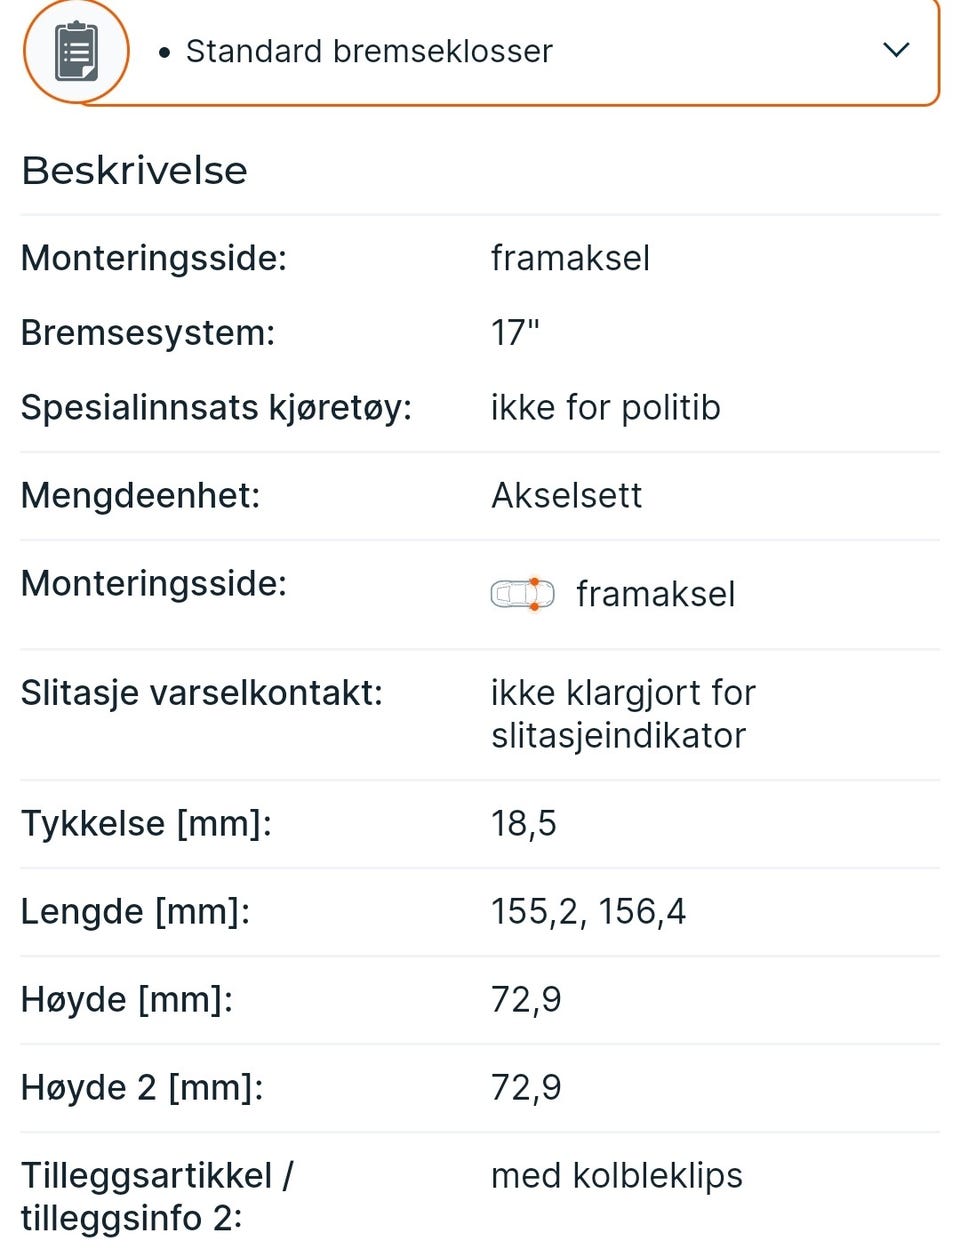Click the Mengdeenhet Akselsett value
Image resolution: width=960 pixels, height=1257 pixels.
pyautogui.click(x=566, y=495)
